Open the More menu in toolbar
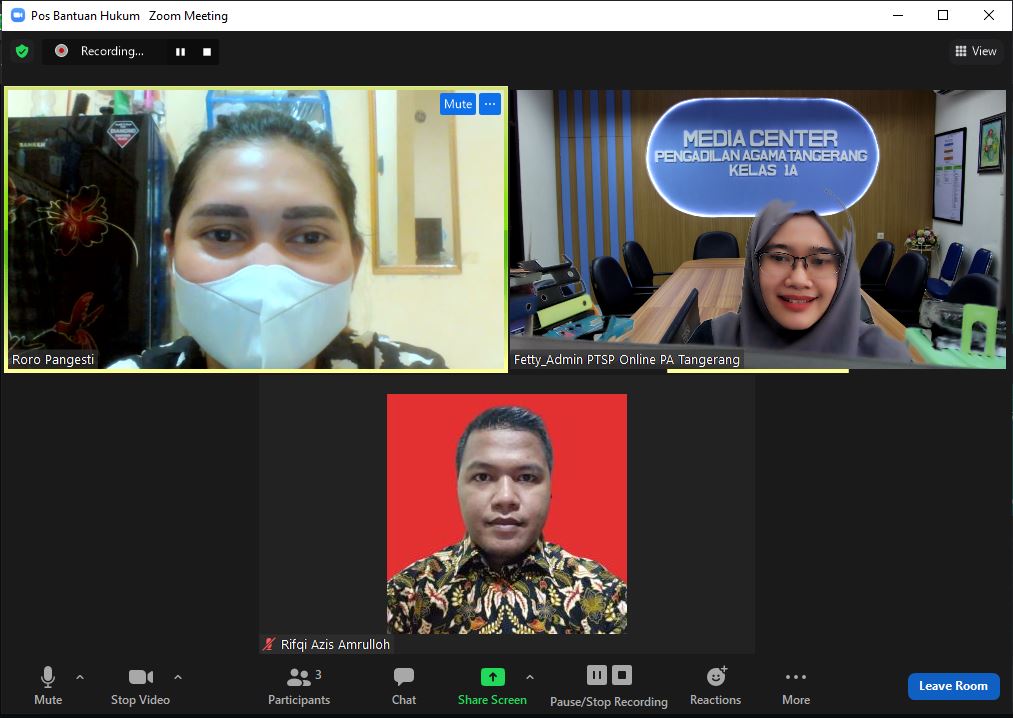The height and width of the screenshot is (718, 1013). tap(795, 685)
